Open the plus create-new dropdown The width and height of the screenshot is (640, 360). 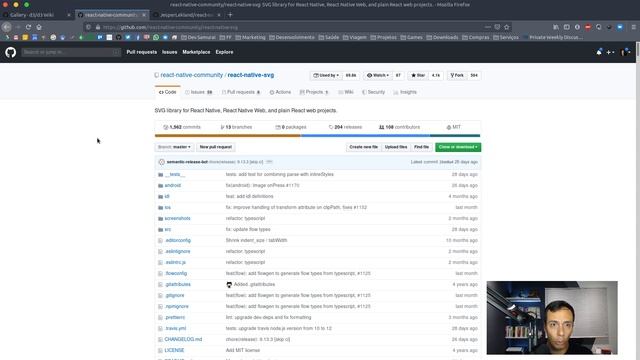(610, 52)
